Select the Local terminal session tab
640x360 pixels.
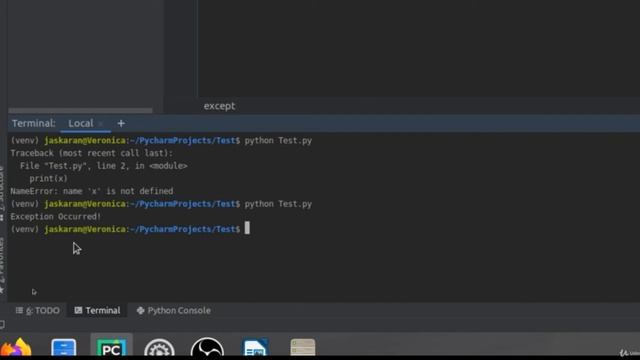pyautogui.click(x=81, y=123)
